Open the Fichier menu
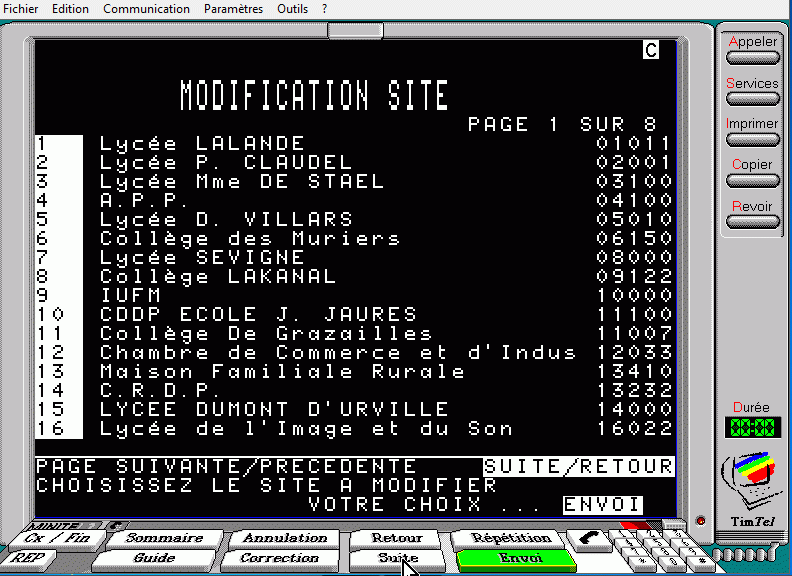Viewport: 792px width, 576px height. [21, 9]
